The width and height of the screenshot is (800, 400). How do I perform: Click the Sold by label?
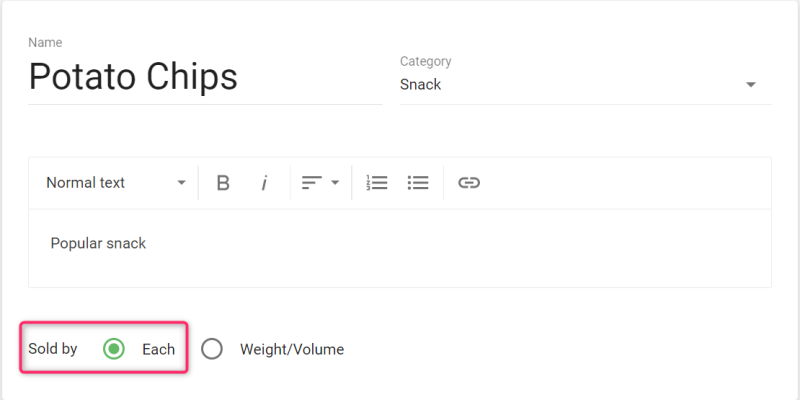point(53,349)
